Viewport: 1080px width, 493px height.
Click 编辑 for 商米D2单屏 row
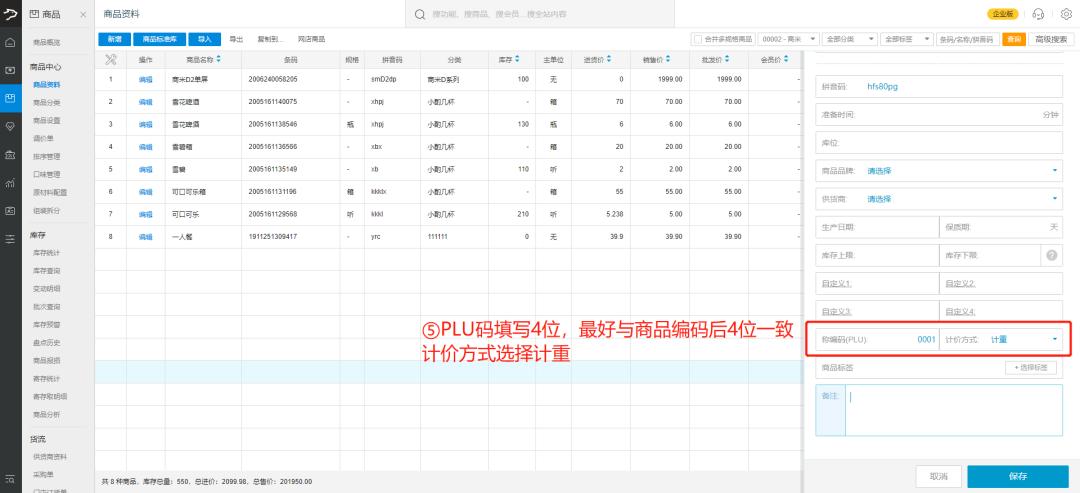pos(145,79)
